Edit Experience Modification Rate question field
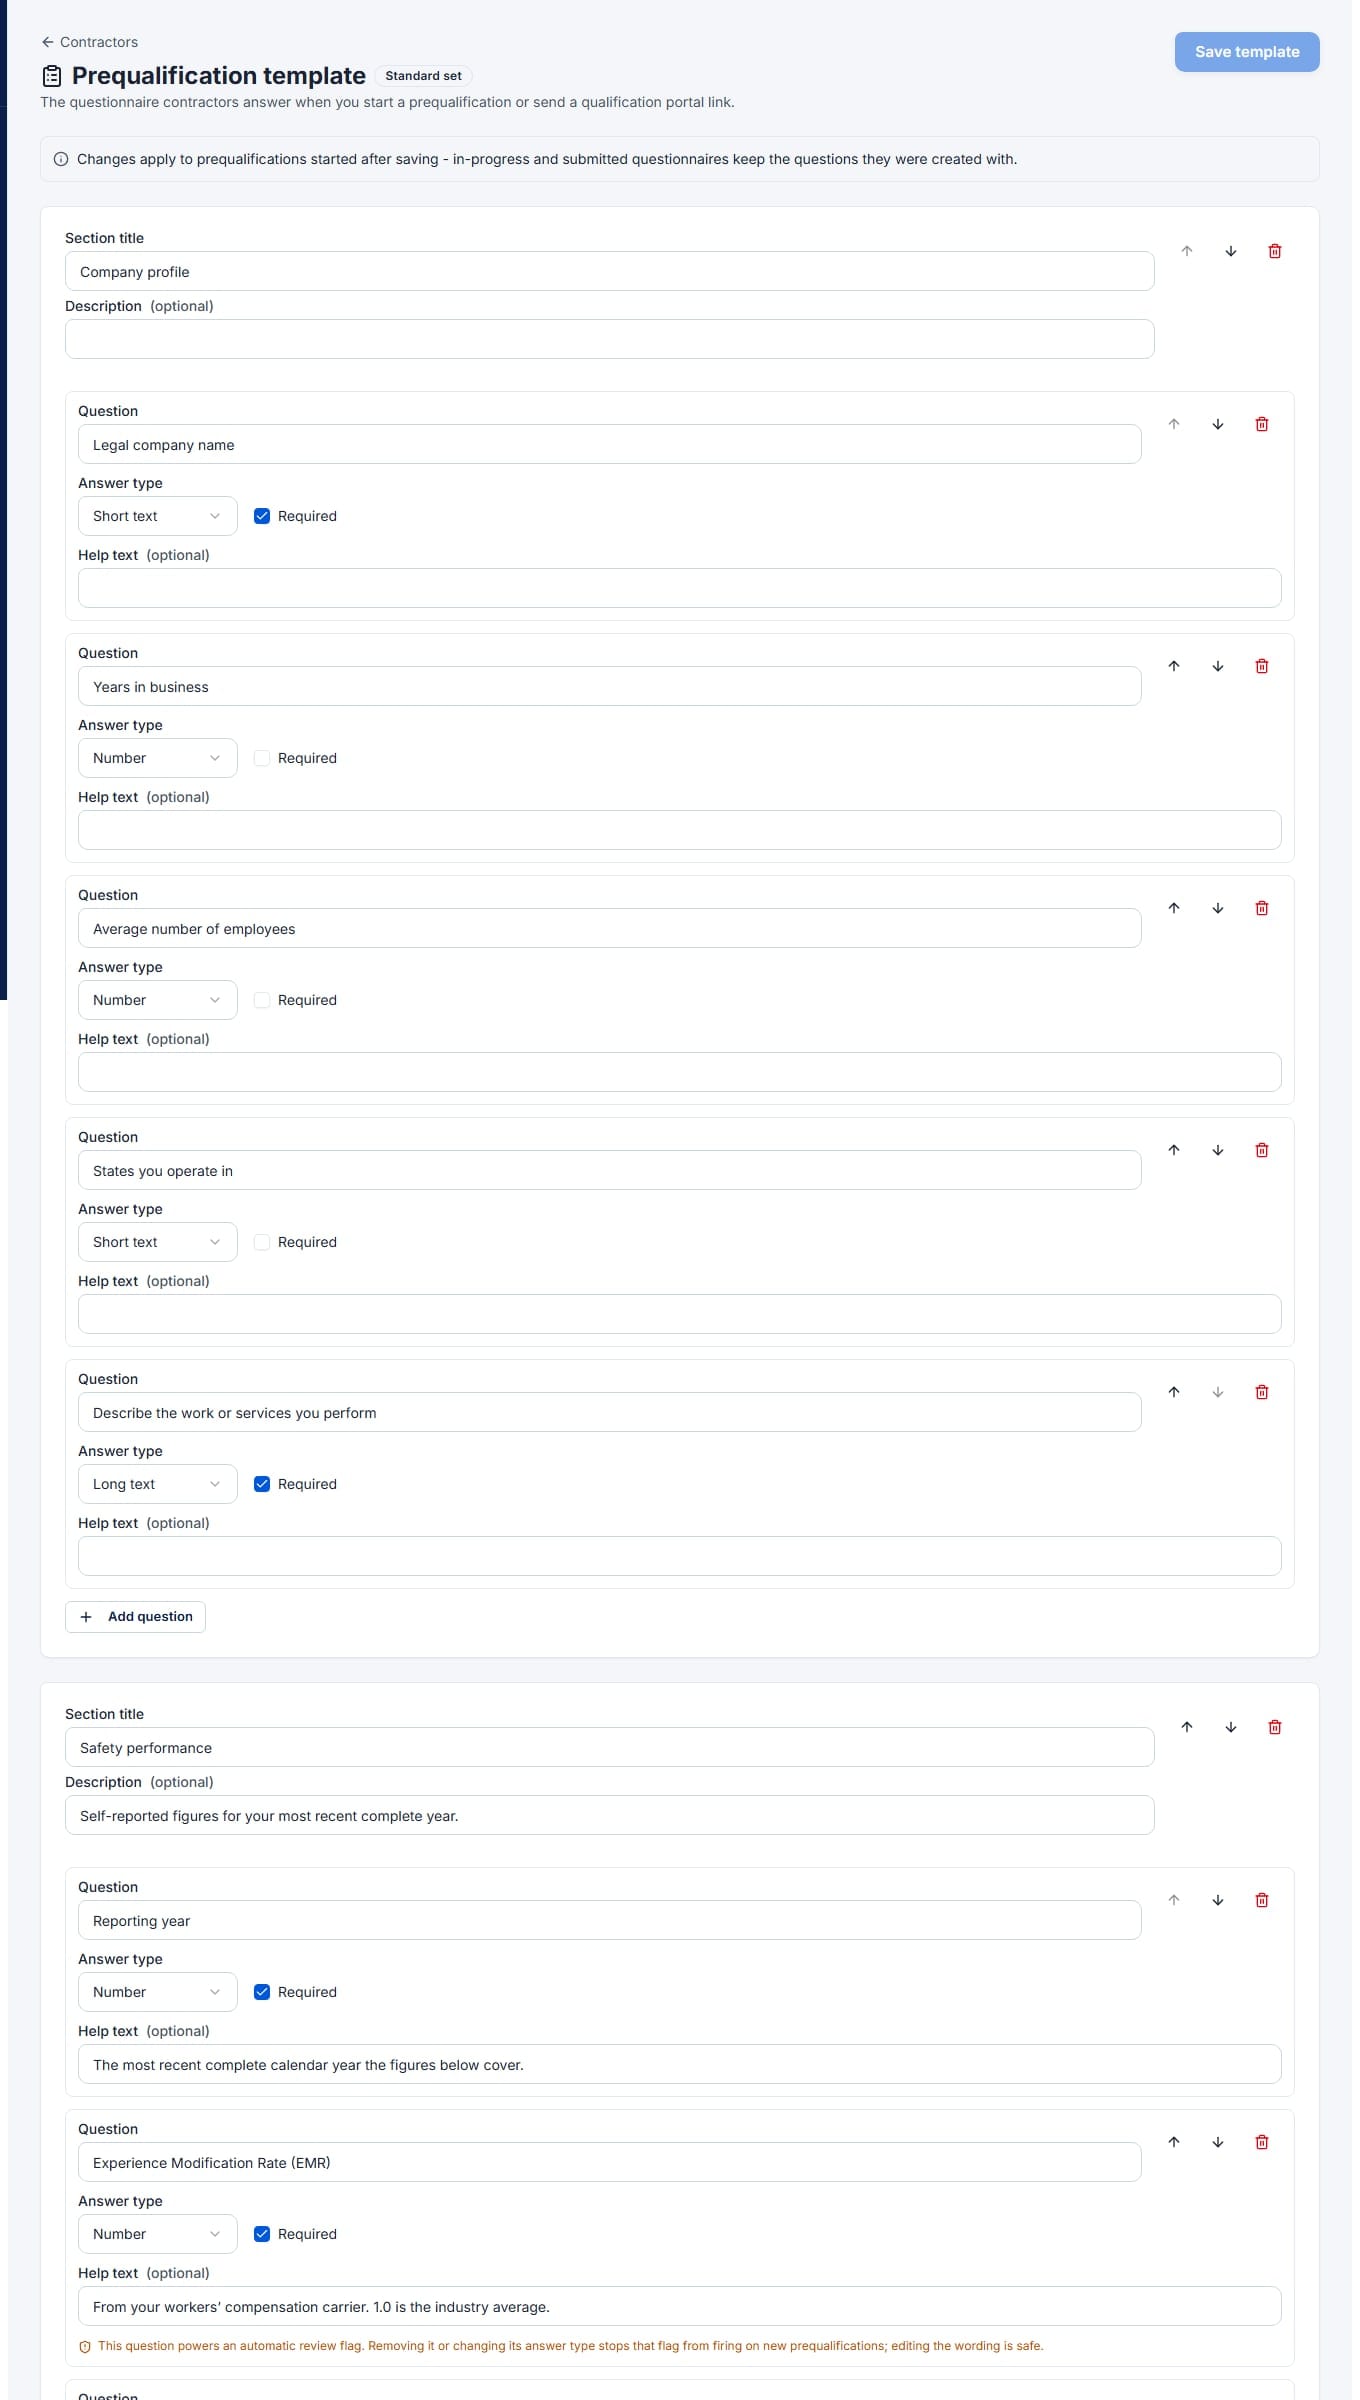This screenshot has height=2400, width=1360. (x=610, y=2163)
